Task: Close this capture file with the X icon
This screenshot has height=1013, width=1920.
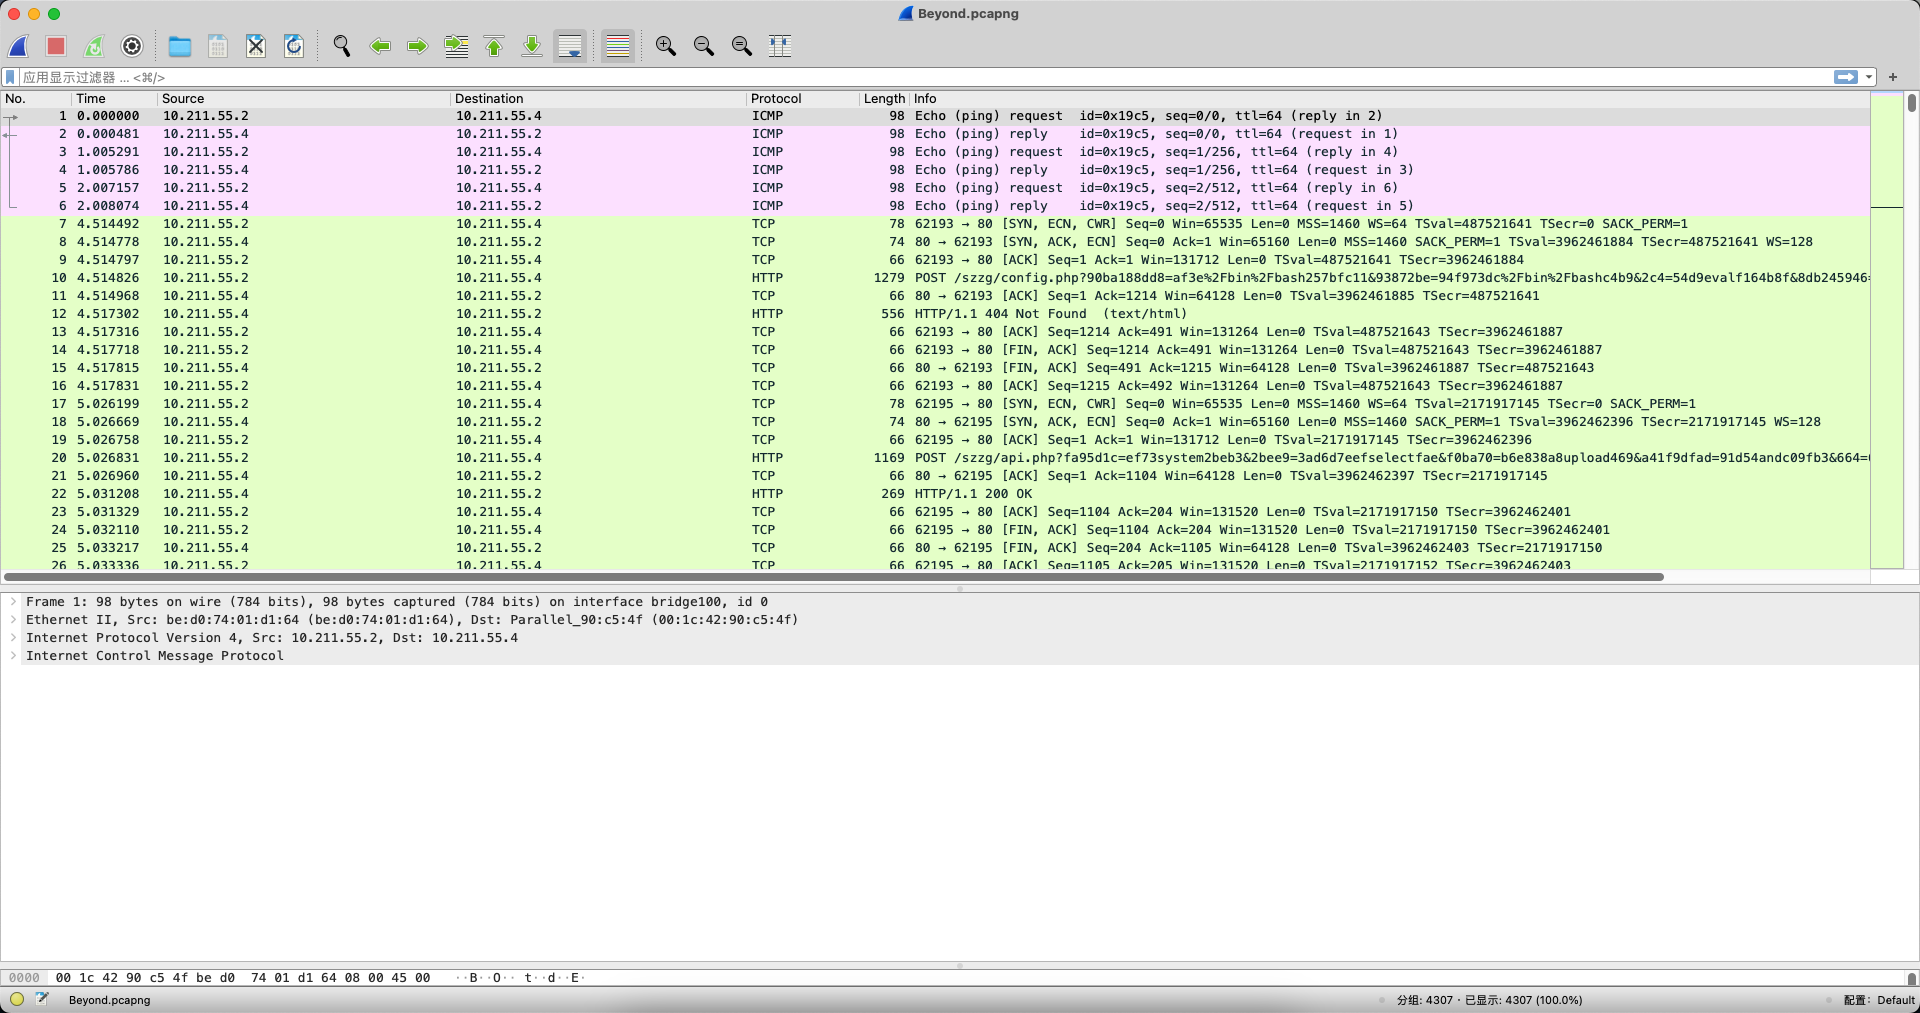Action: (256, 46)
